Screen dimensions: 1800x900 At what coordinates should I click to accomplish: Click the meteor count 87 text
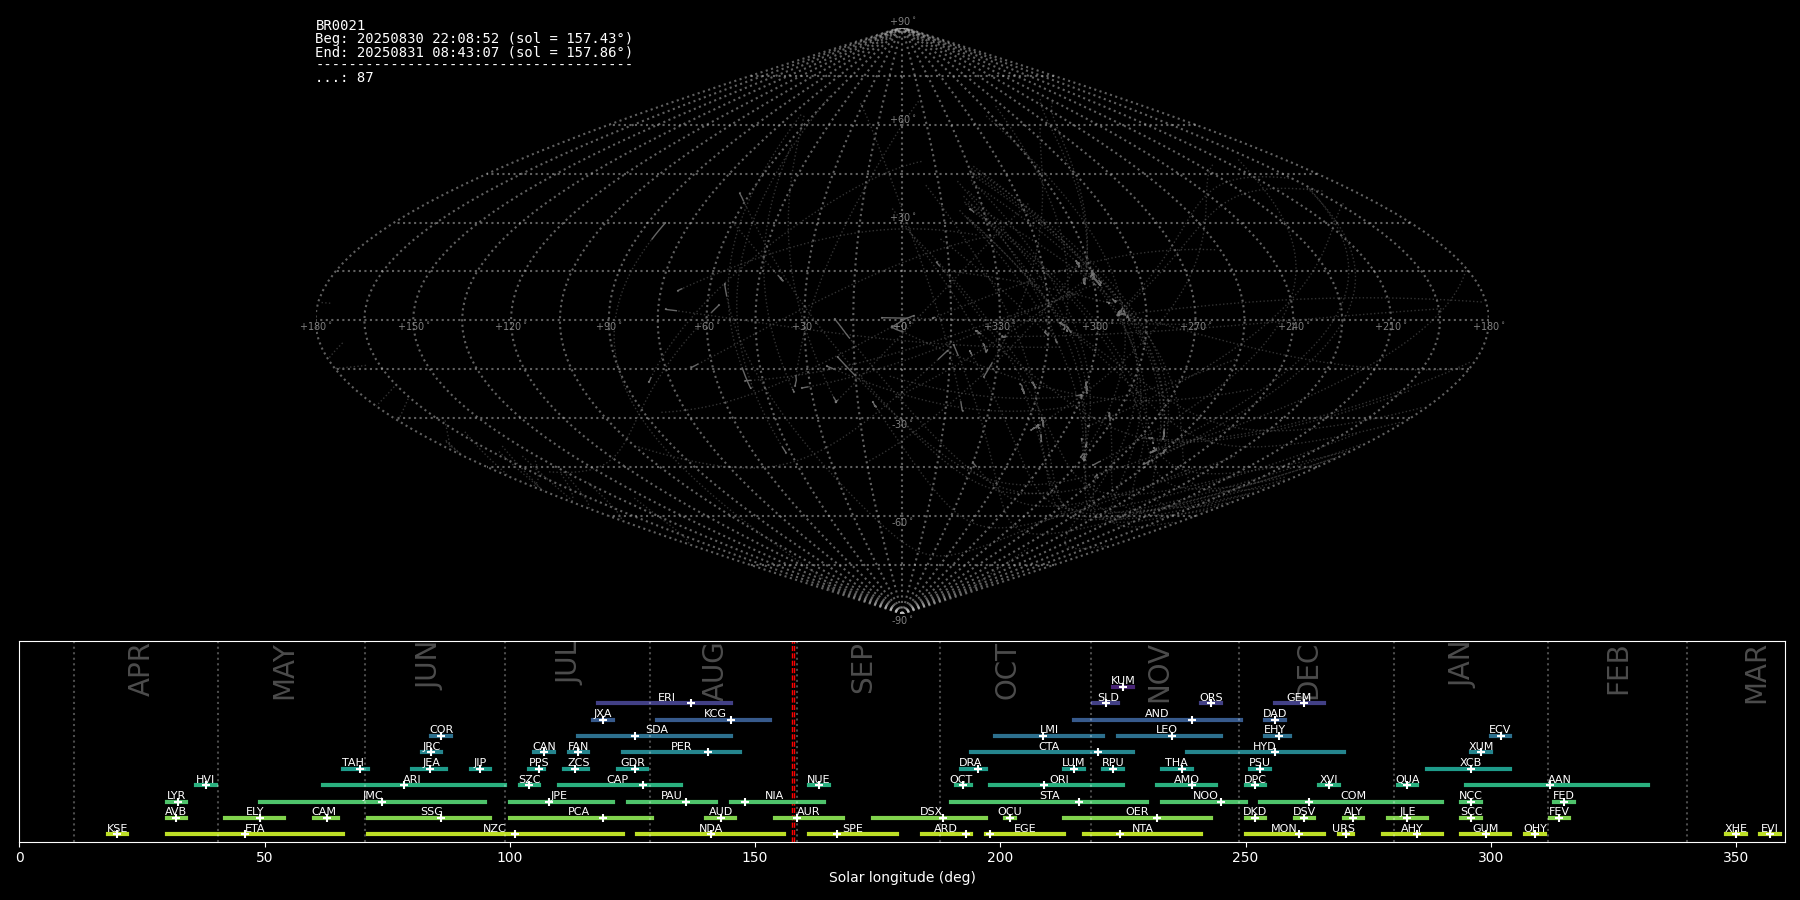coord(344,77)
